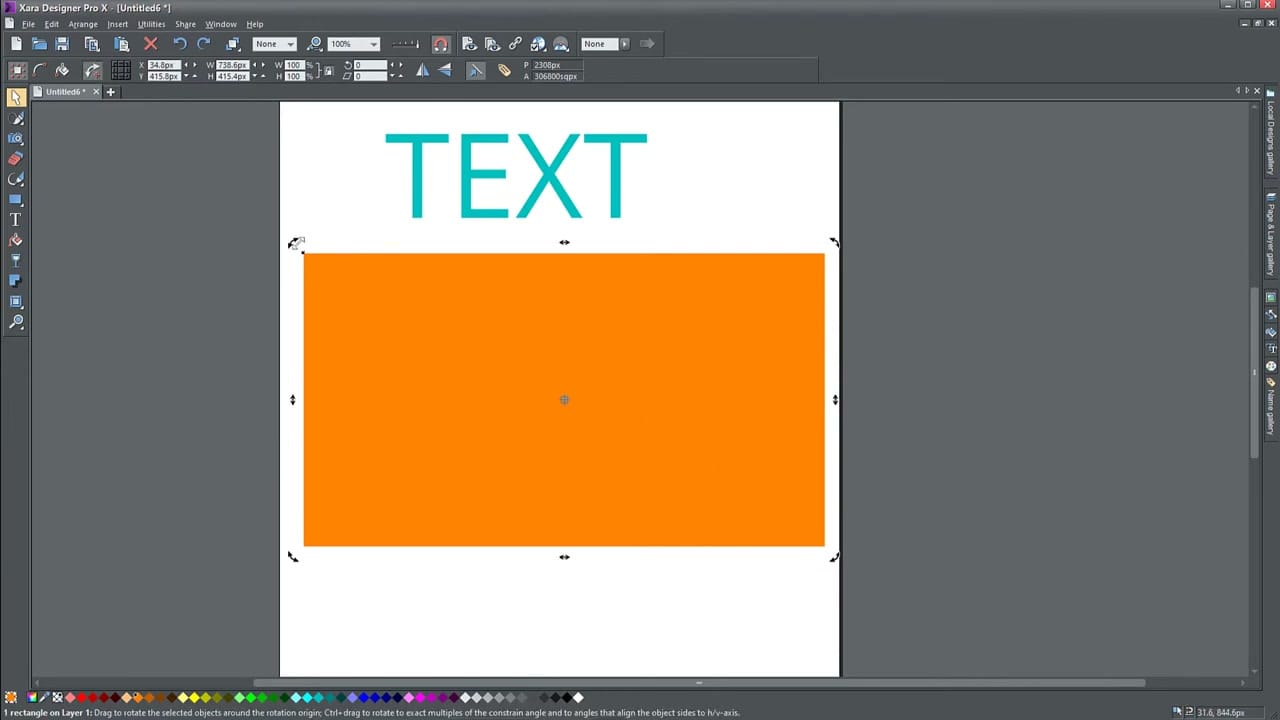1280x720 pixels.
Task: Select the Rectangle tool
Action: 16,199
